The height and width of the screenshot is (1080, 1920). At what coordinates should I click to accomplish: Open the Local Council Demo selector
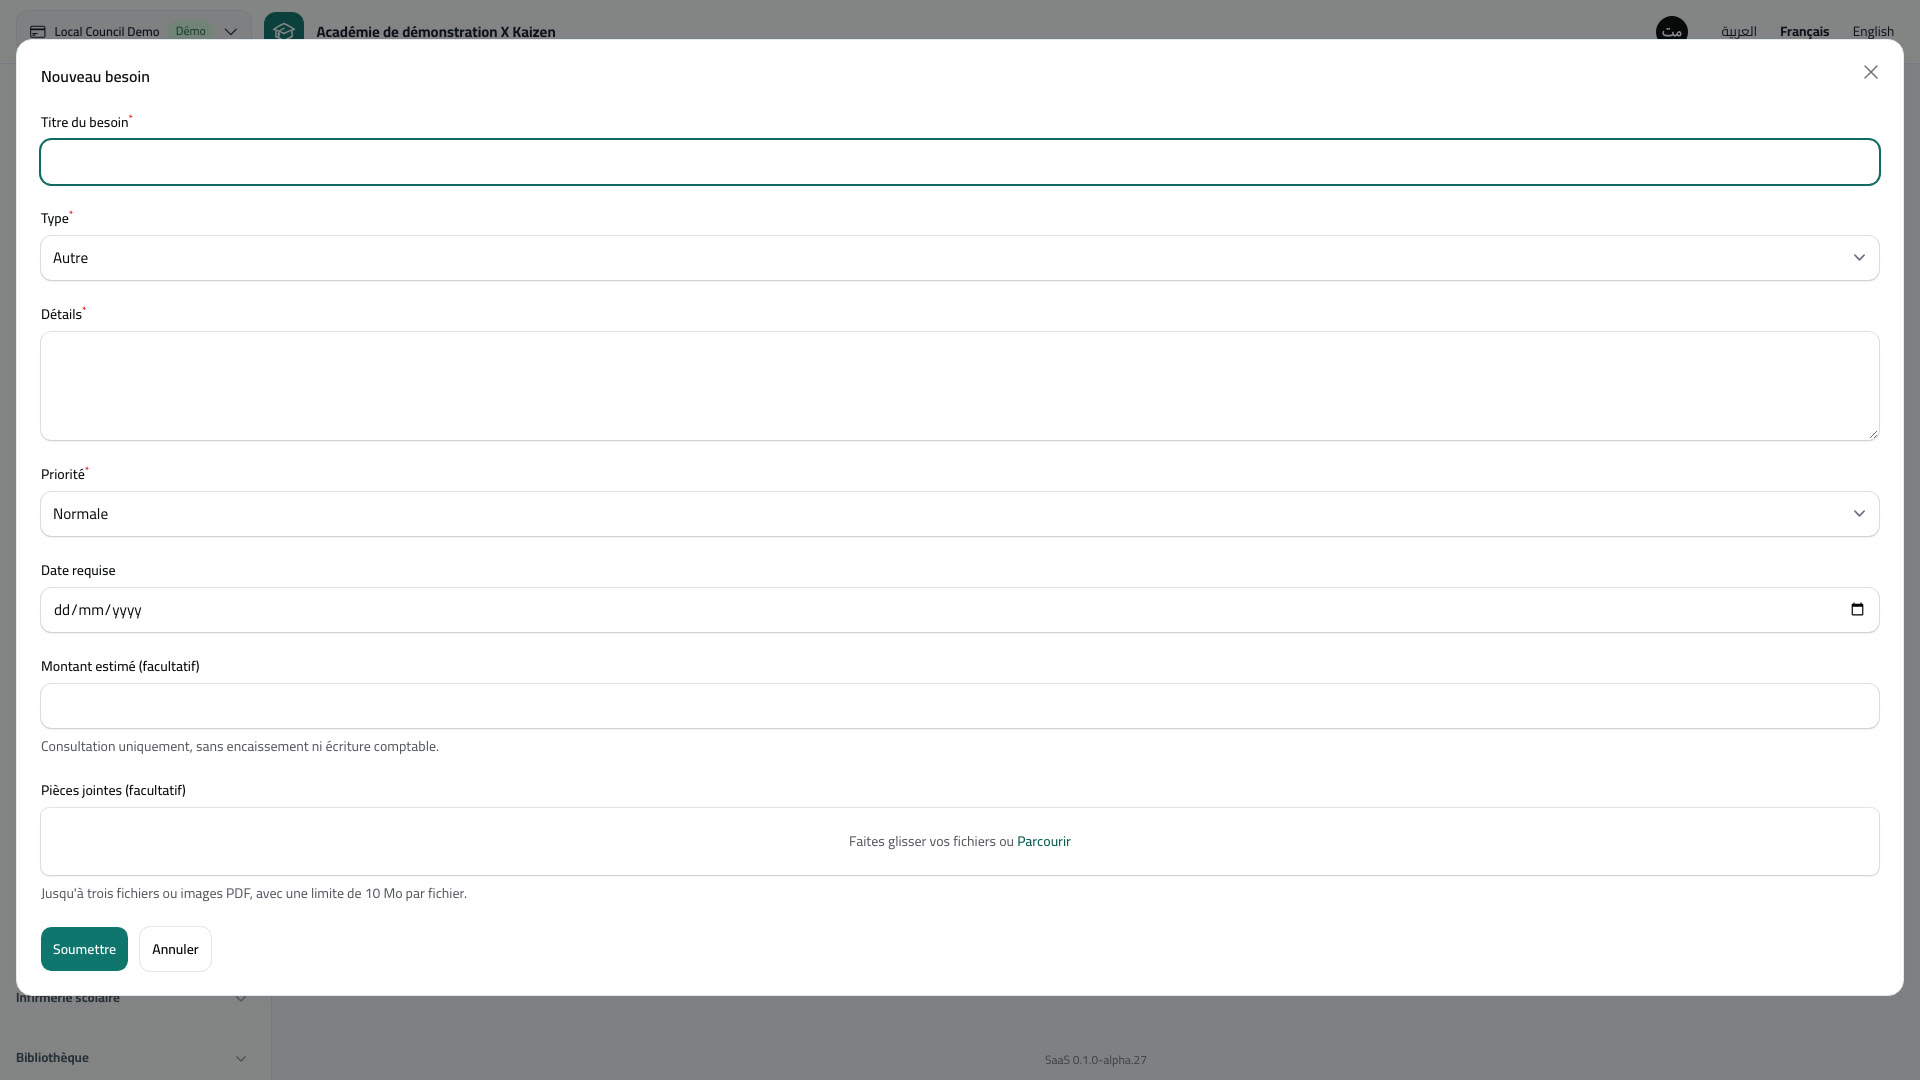point(133,31)
